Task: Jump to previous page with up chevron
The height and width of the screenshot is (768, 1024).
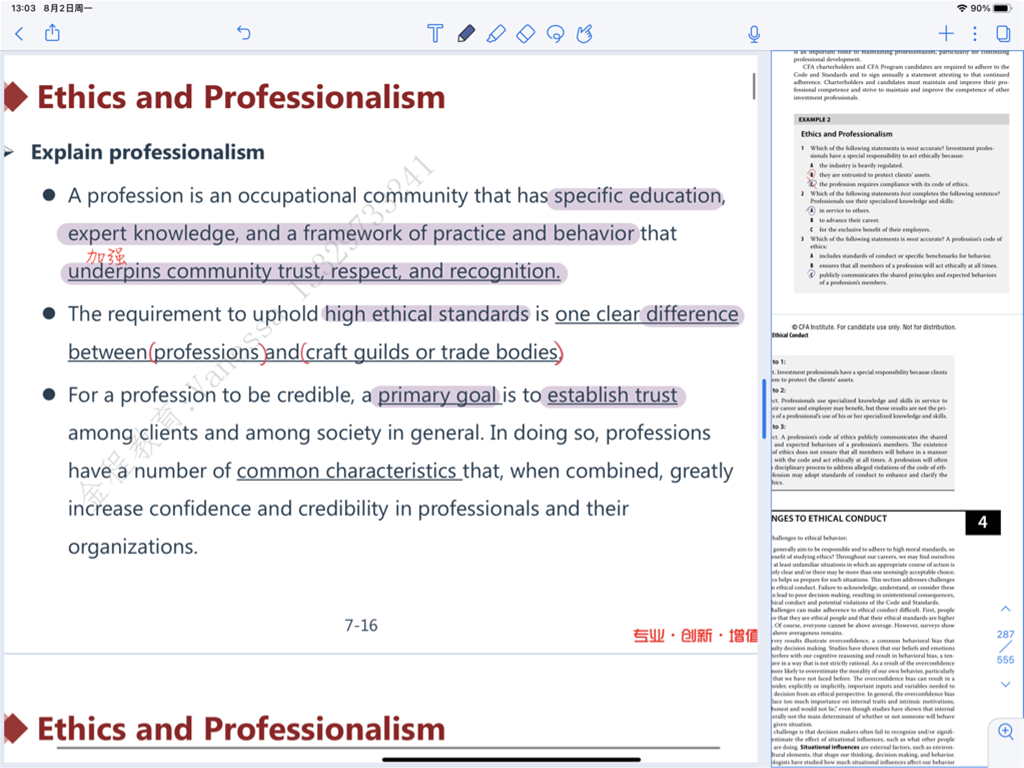Action: coord(1005,609)
